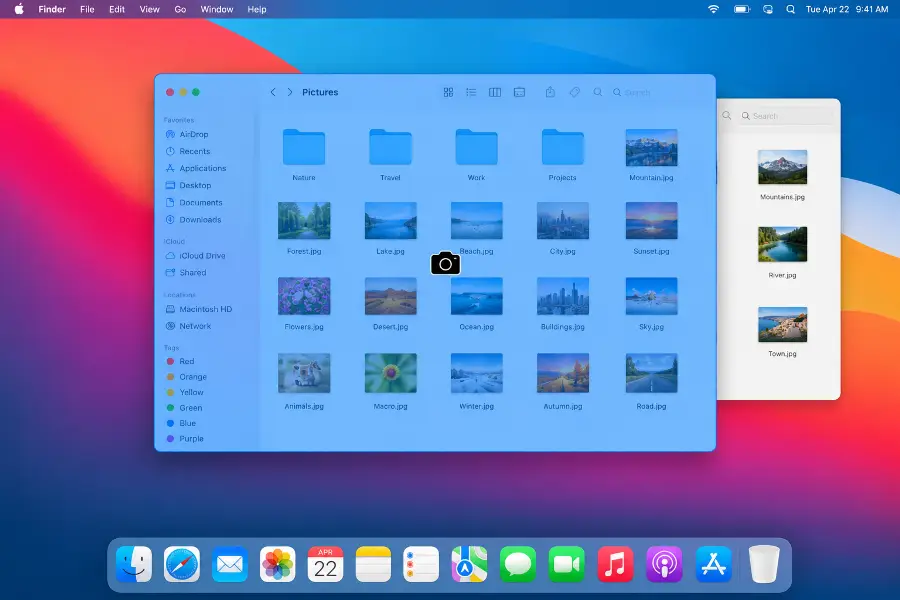900x600 pixels.
Task: Select the Road.jpg thumbnail
Action: point(651,373)
